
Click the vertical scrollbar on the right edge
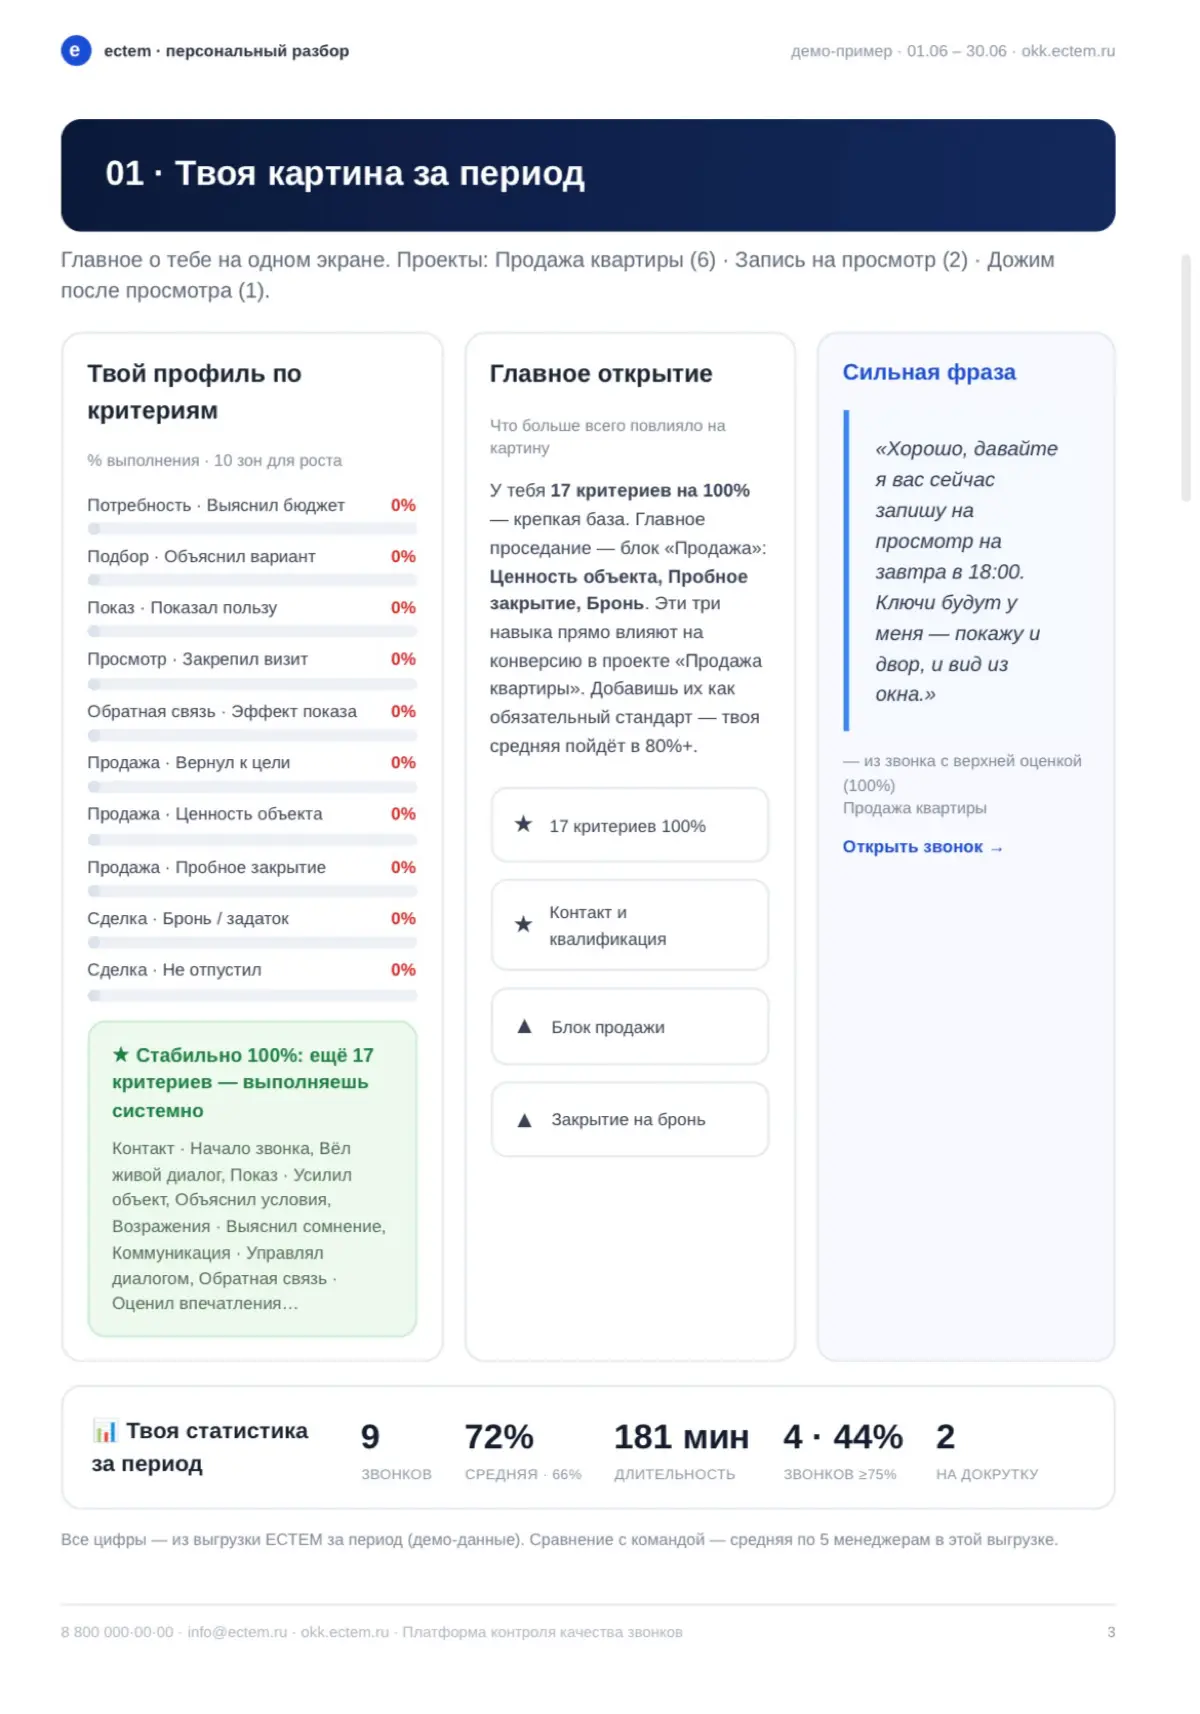tap(1186, 377)
